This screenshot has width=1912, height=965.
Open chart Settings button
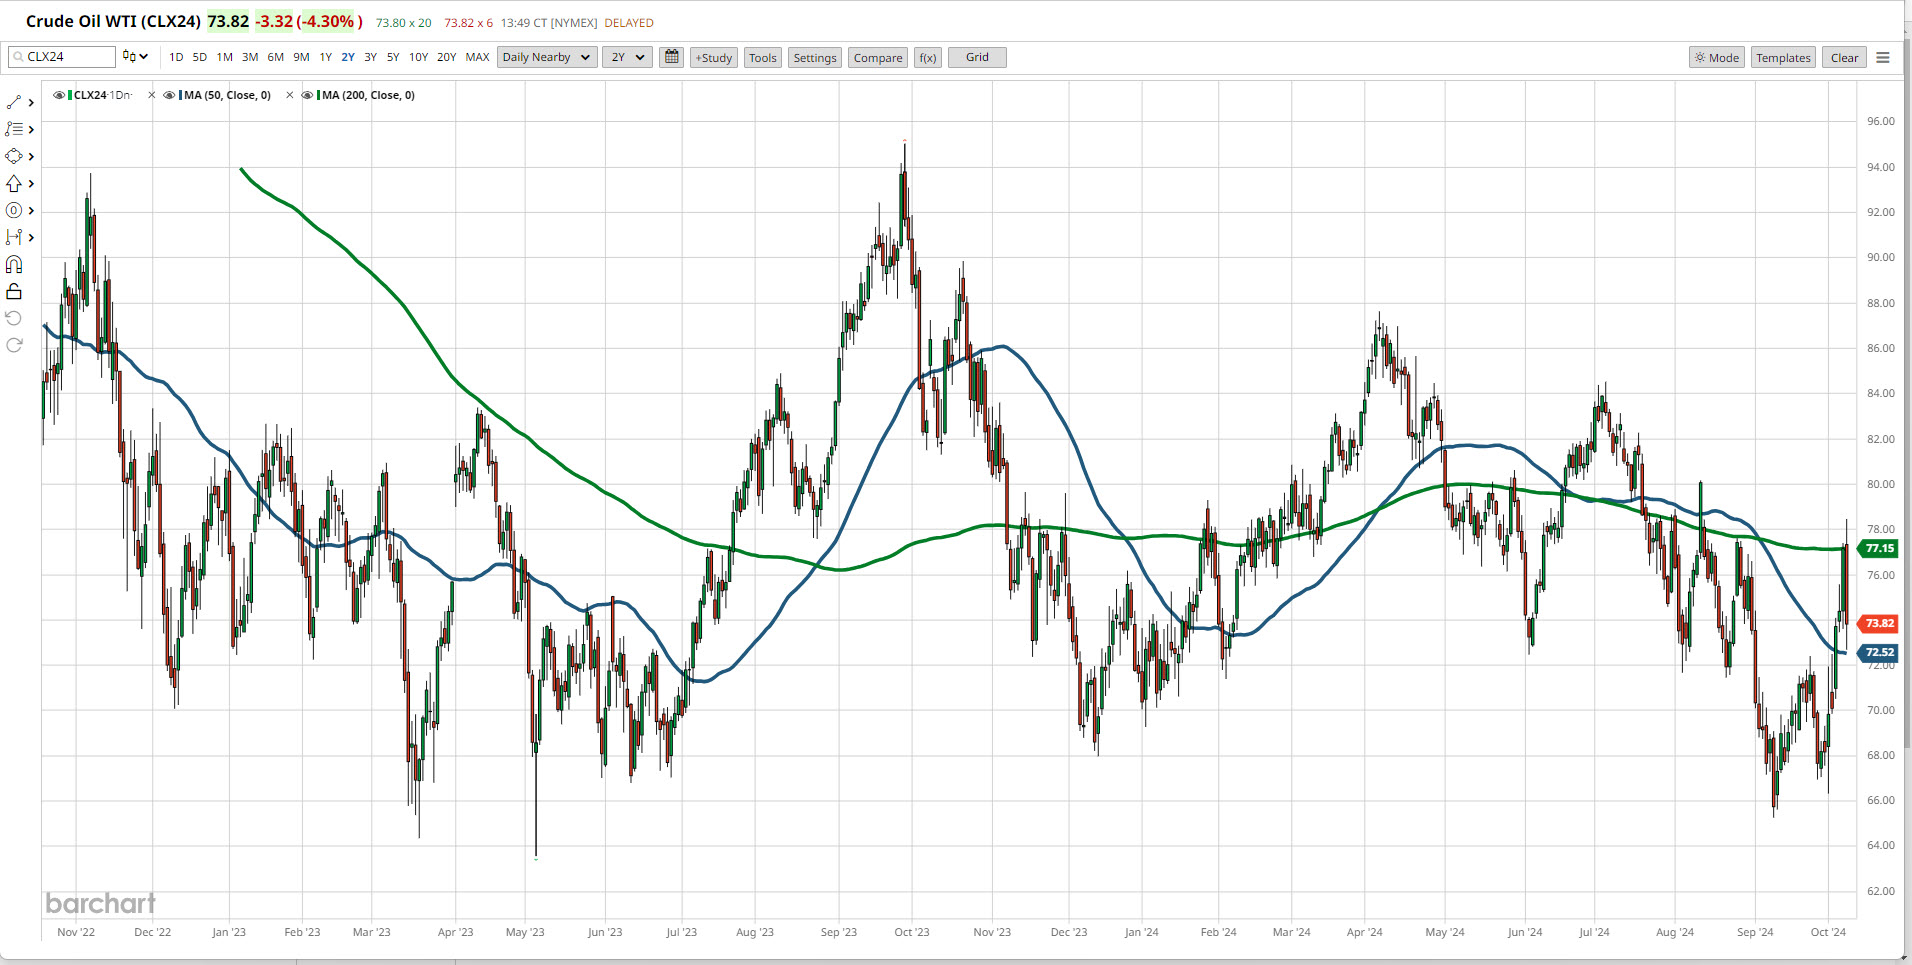point(815,57)
